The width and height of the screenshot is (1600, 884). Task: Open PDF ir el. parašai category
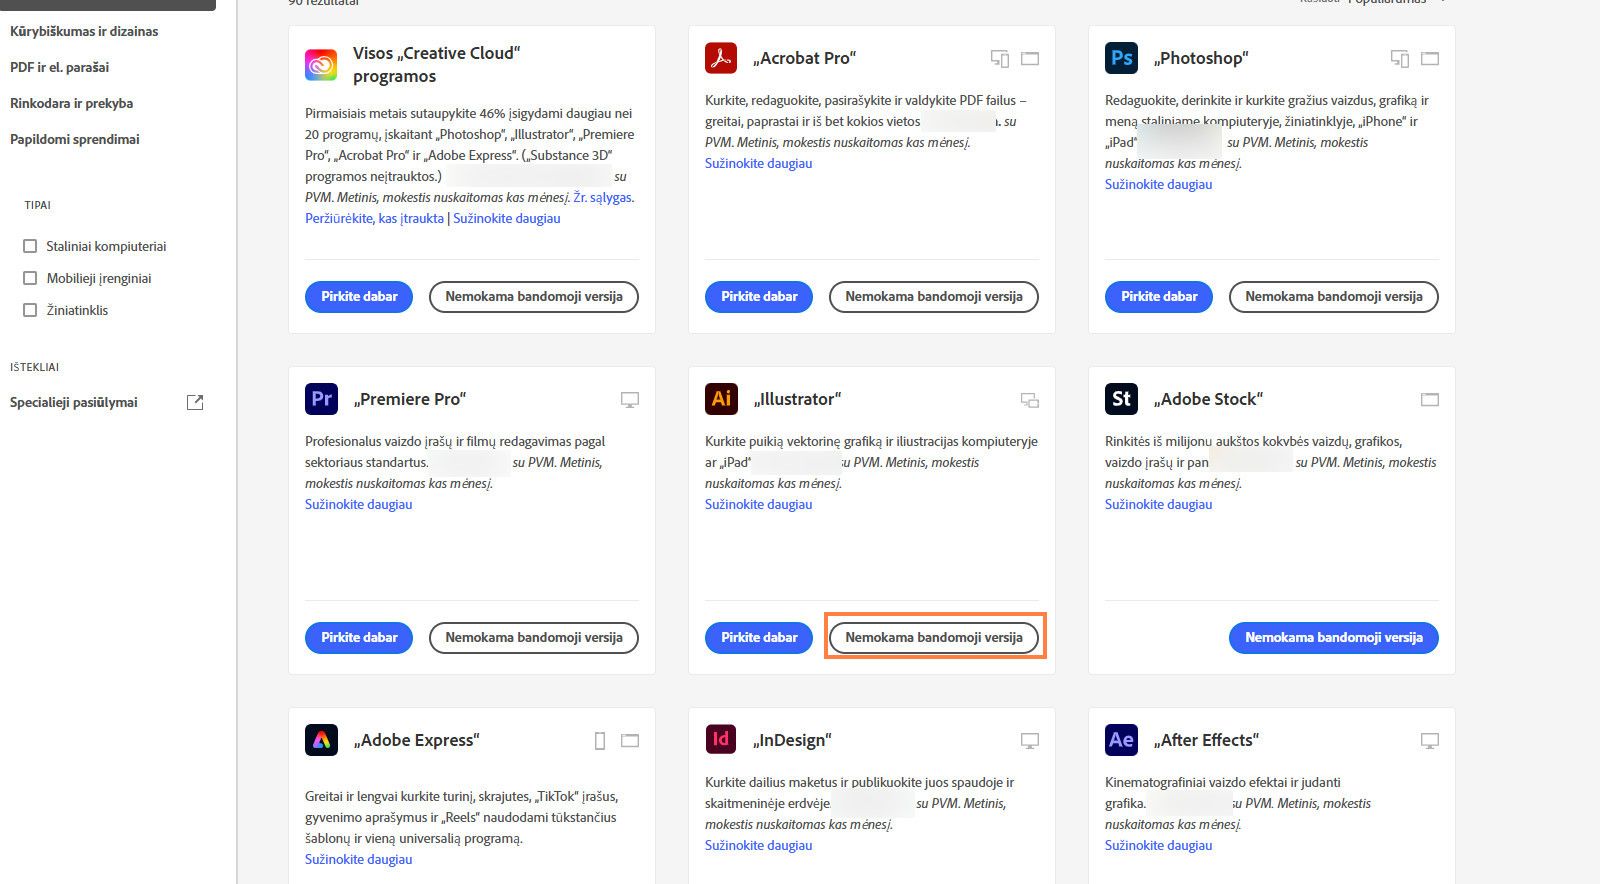pos(60,67)
